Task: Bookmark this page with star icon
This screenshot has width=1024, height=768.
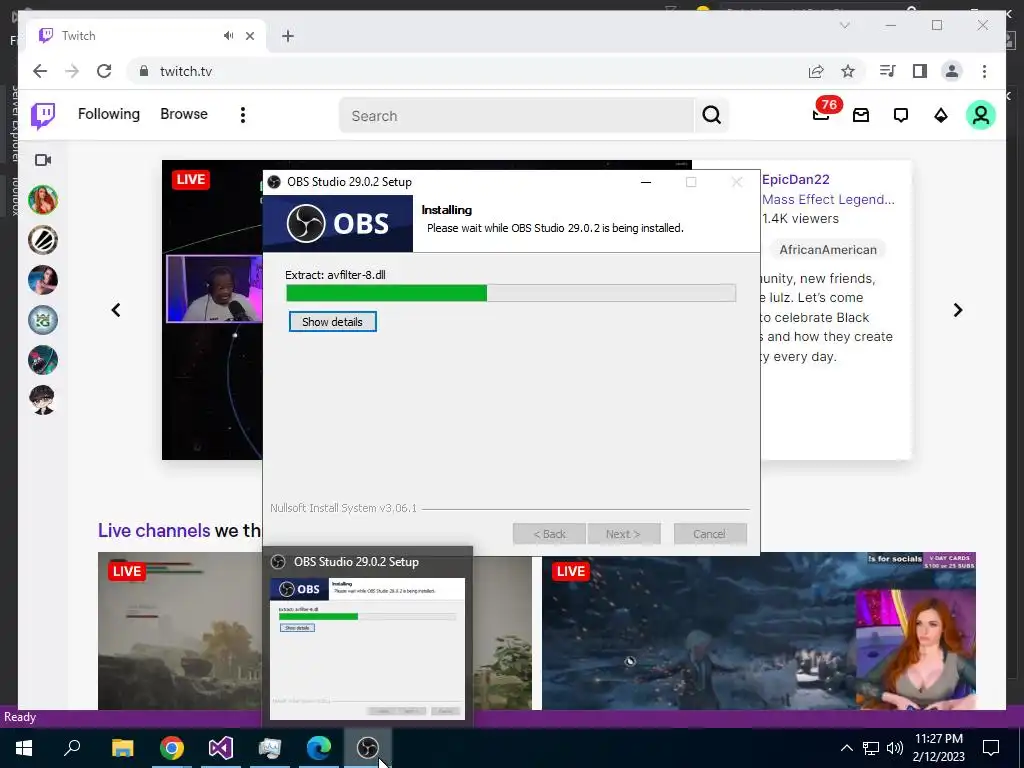Action: [848, 71]
